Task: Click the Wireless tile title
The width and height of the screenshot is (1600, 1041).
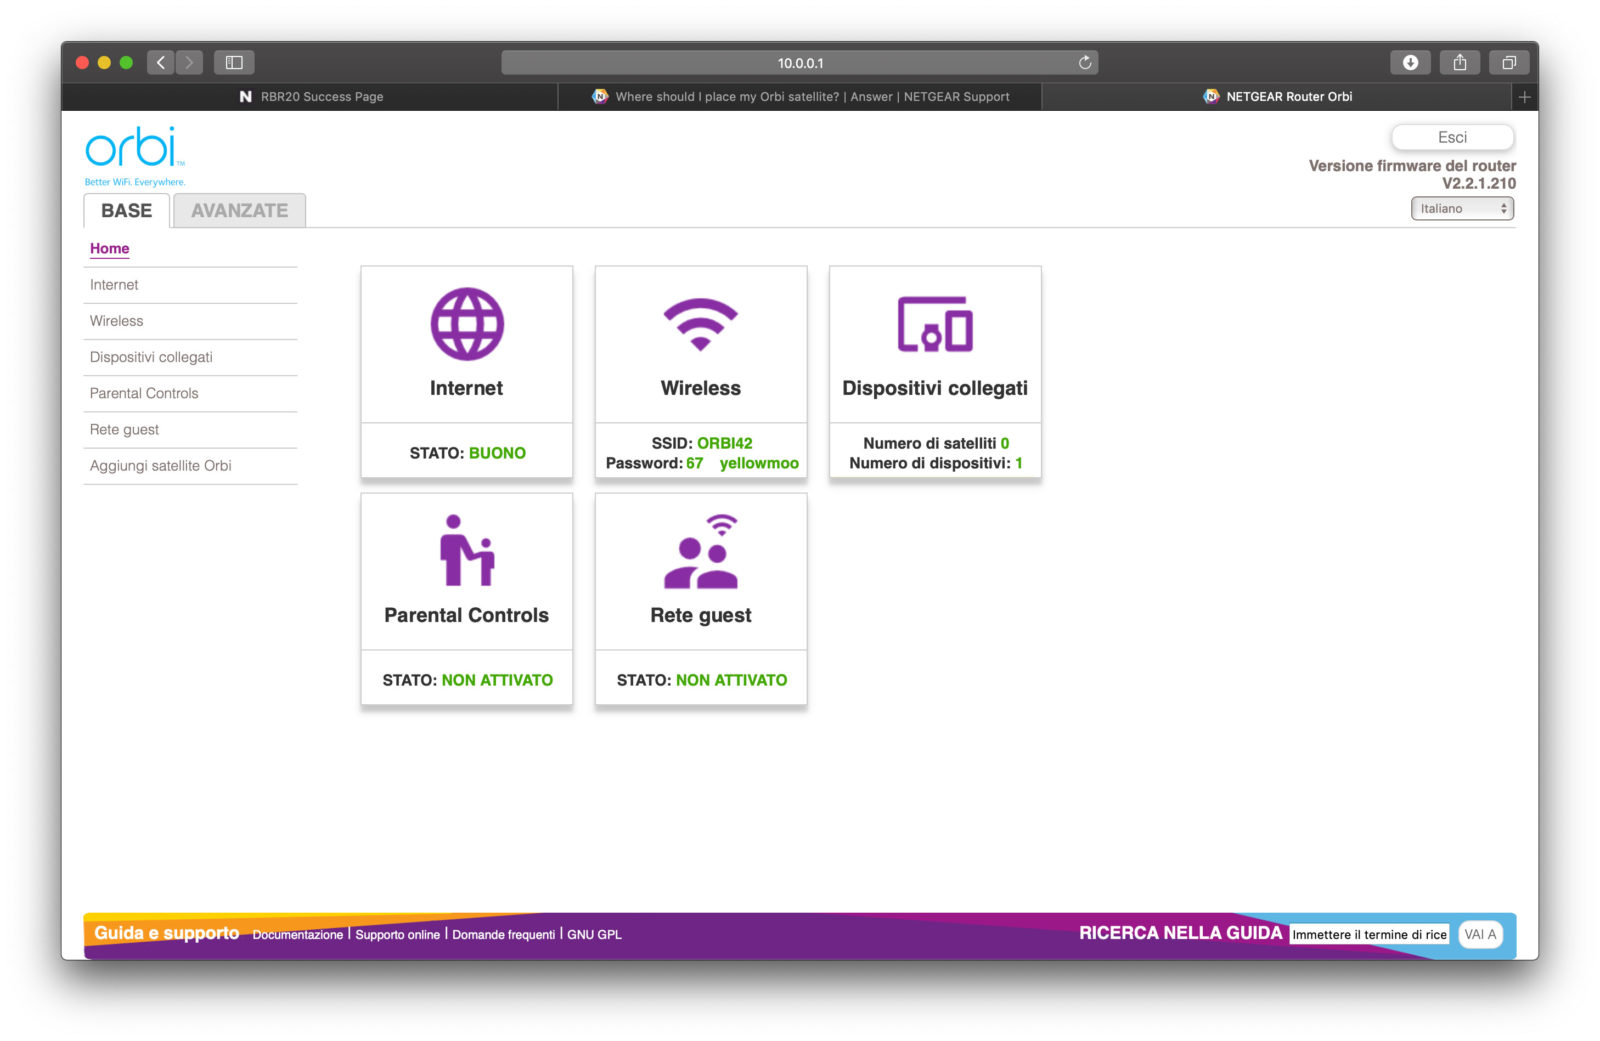Action: coord(701,388)
